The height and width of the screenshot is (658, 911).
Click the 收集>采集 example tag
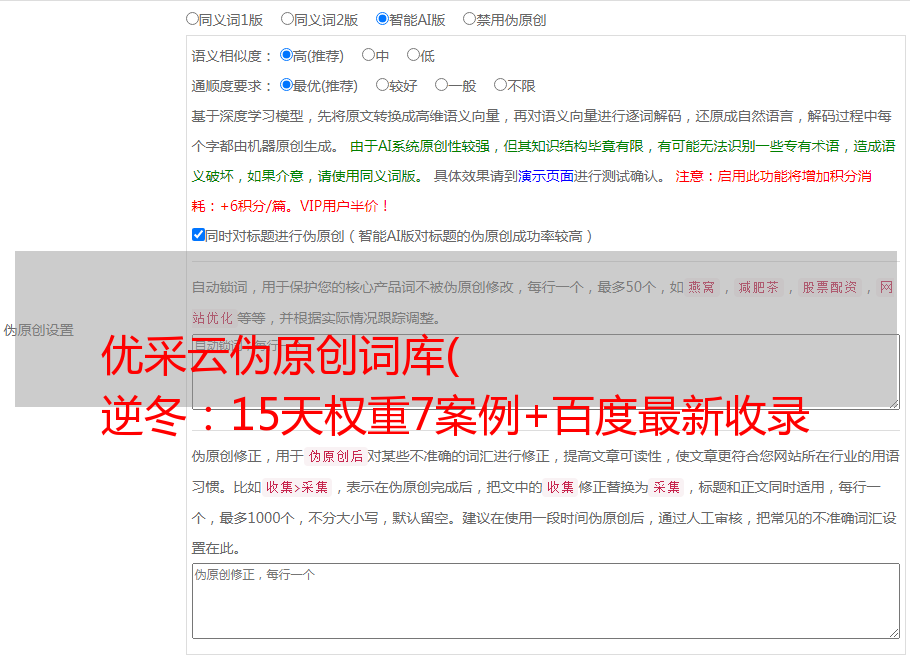pyautogui.click(x=297, y=488)
